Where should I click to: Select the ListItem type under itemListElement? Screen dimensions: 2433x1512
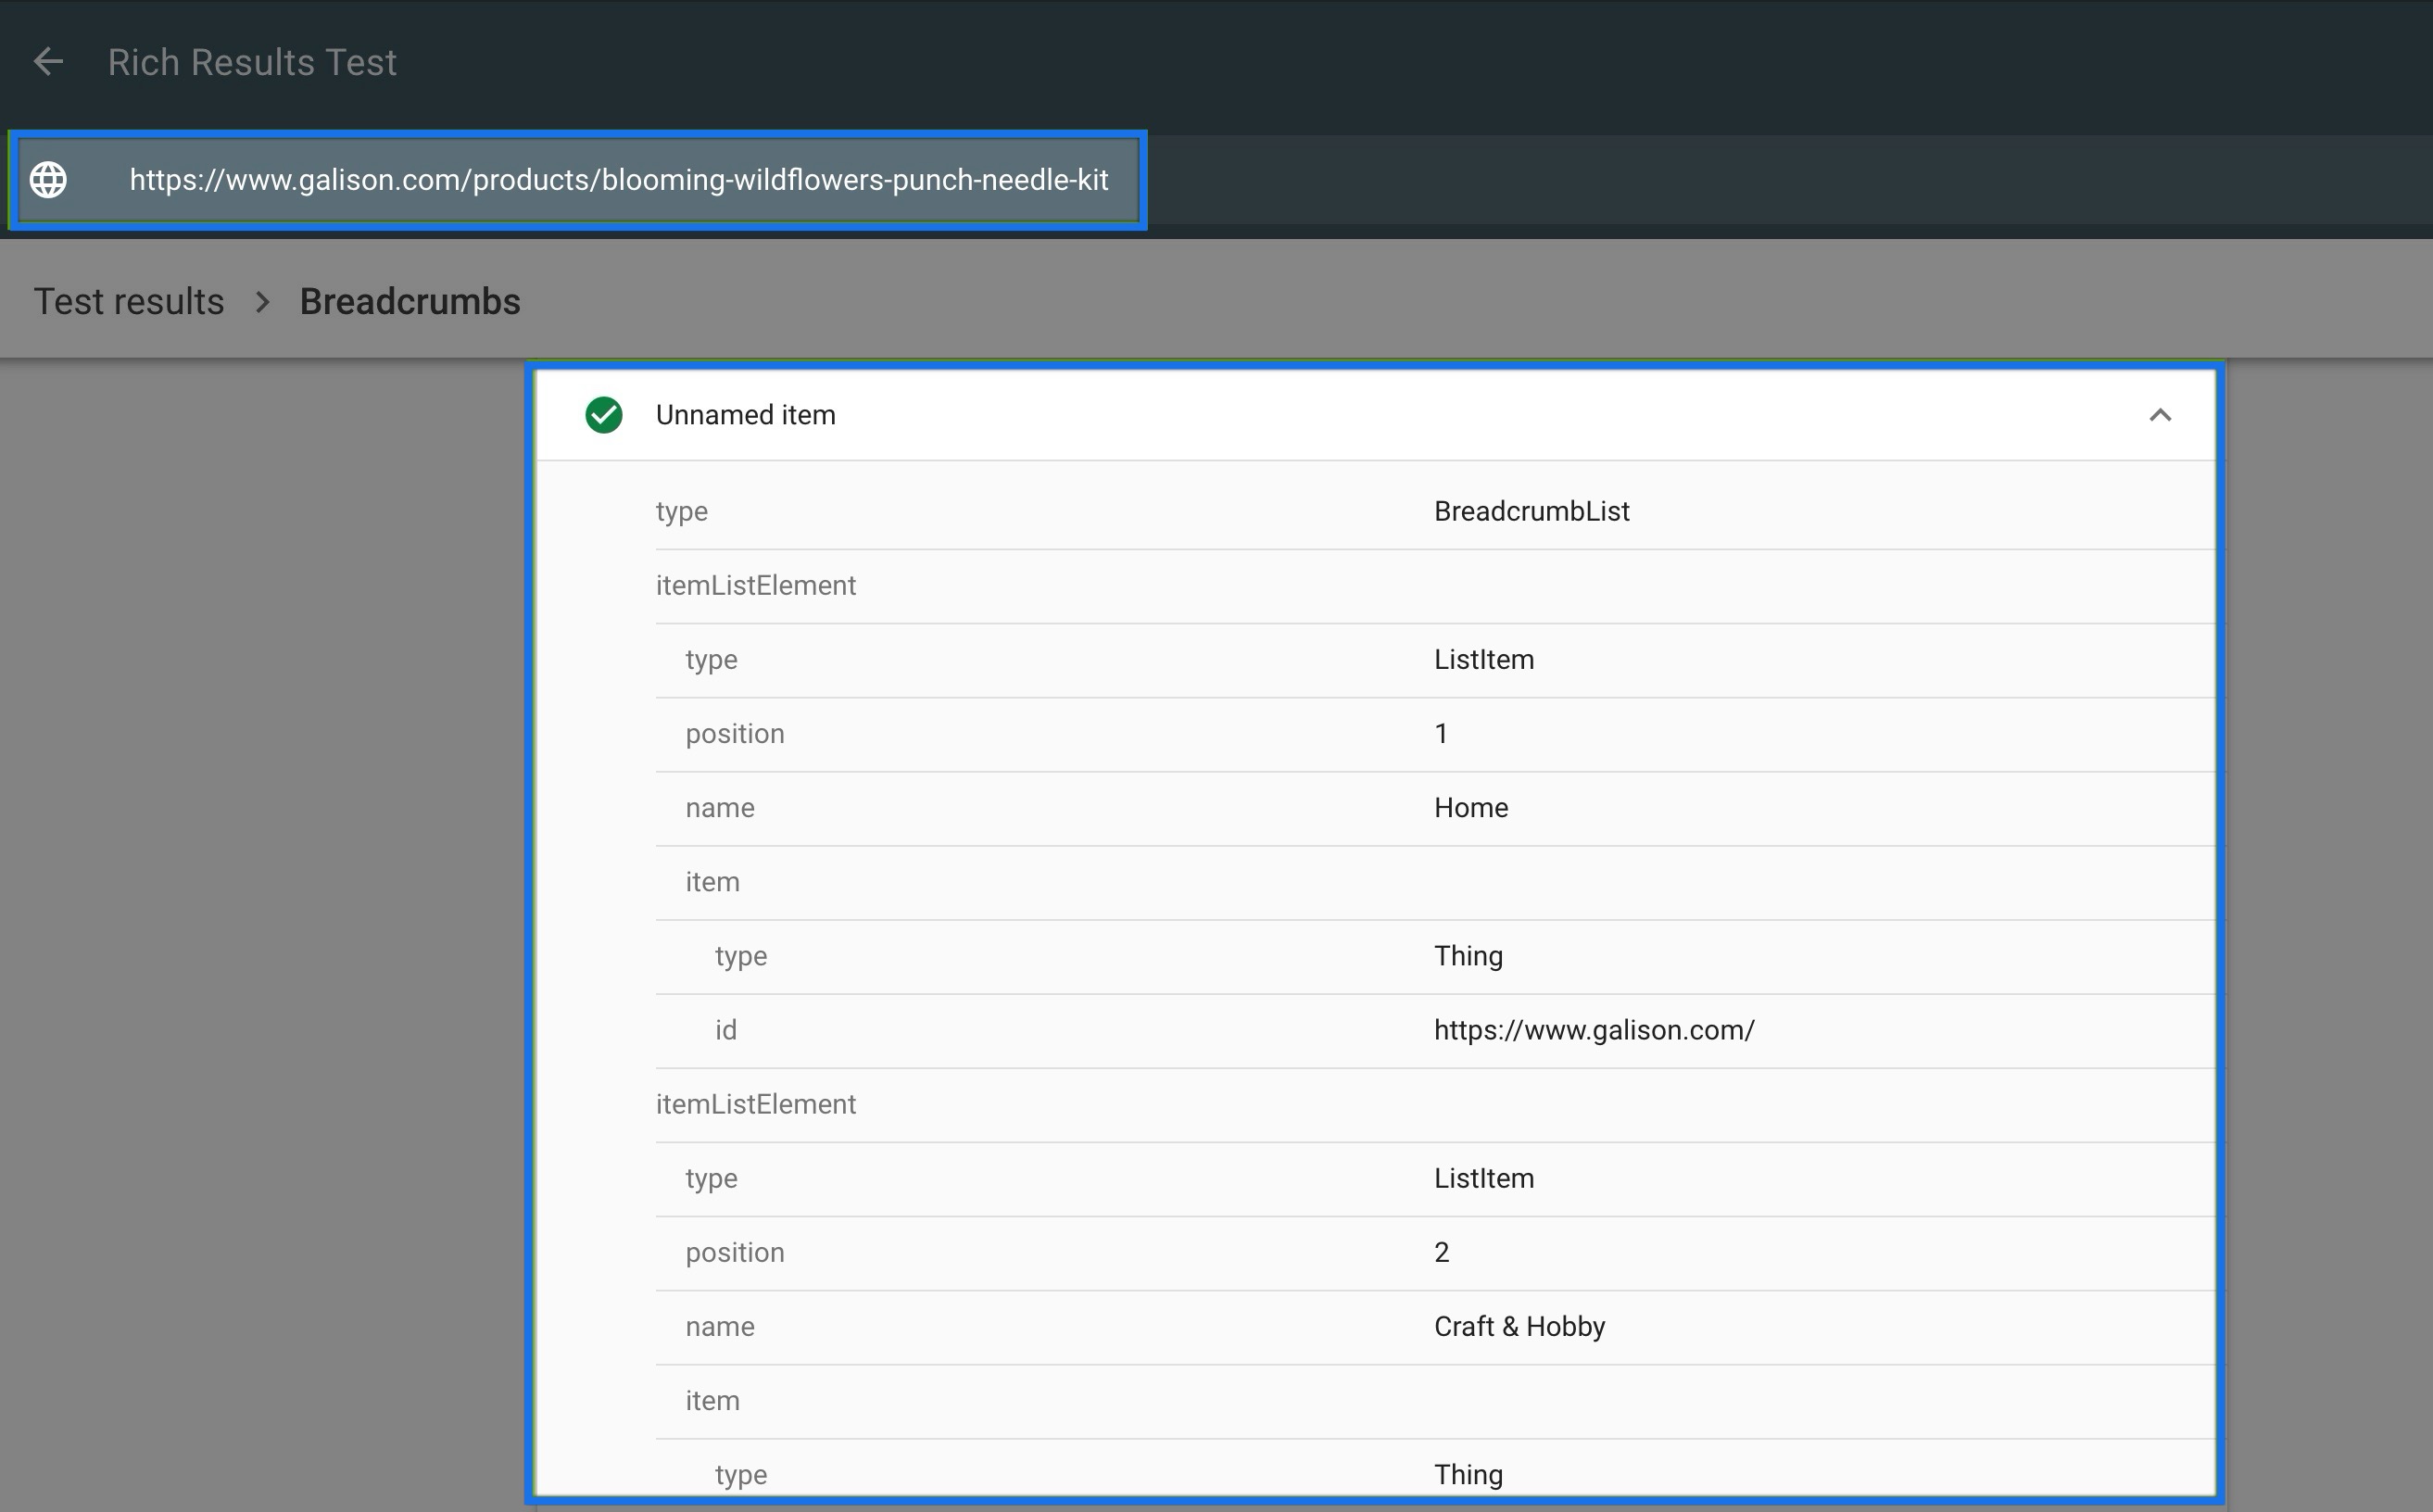1483,659
